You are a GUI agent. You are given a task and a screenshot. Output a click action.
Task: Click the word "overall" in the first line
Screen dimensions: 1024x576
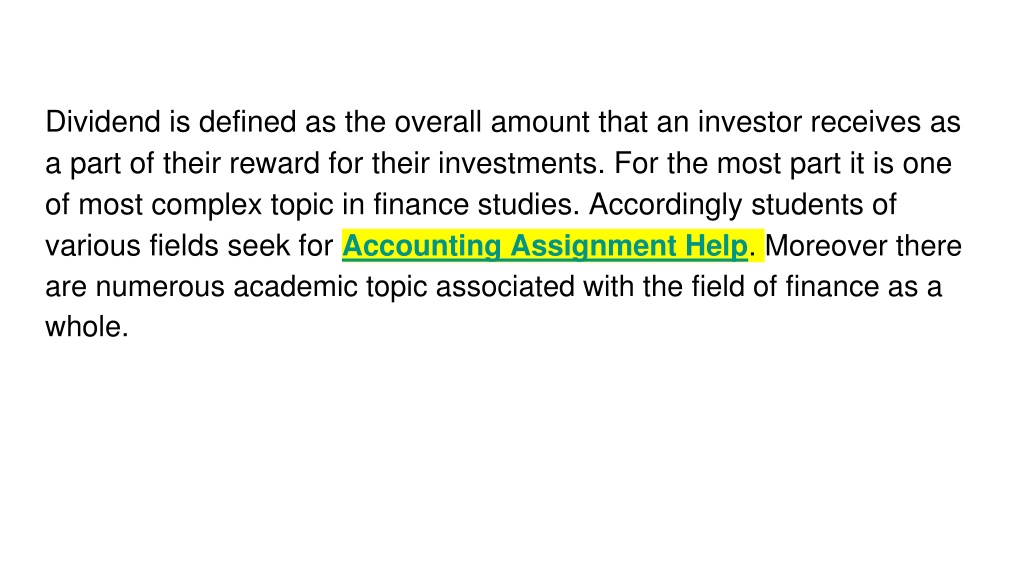click(x=438, y=122)
